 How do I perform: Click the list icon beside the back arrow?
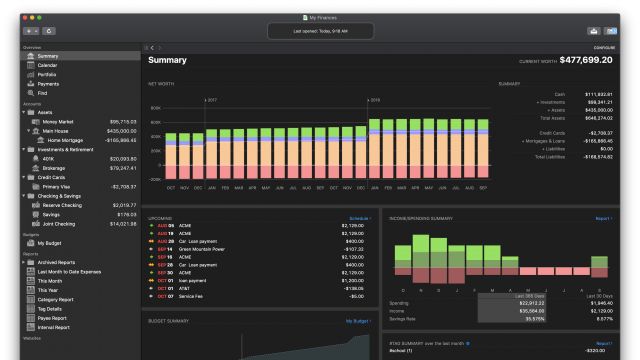(146, 48)
